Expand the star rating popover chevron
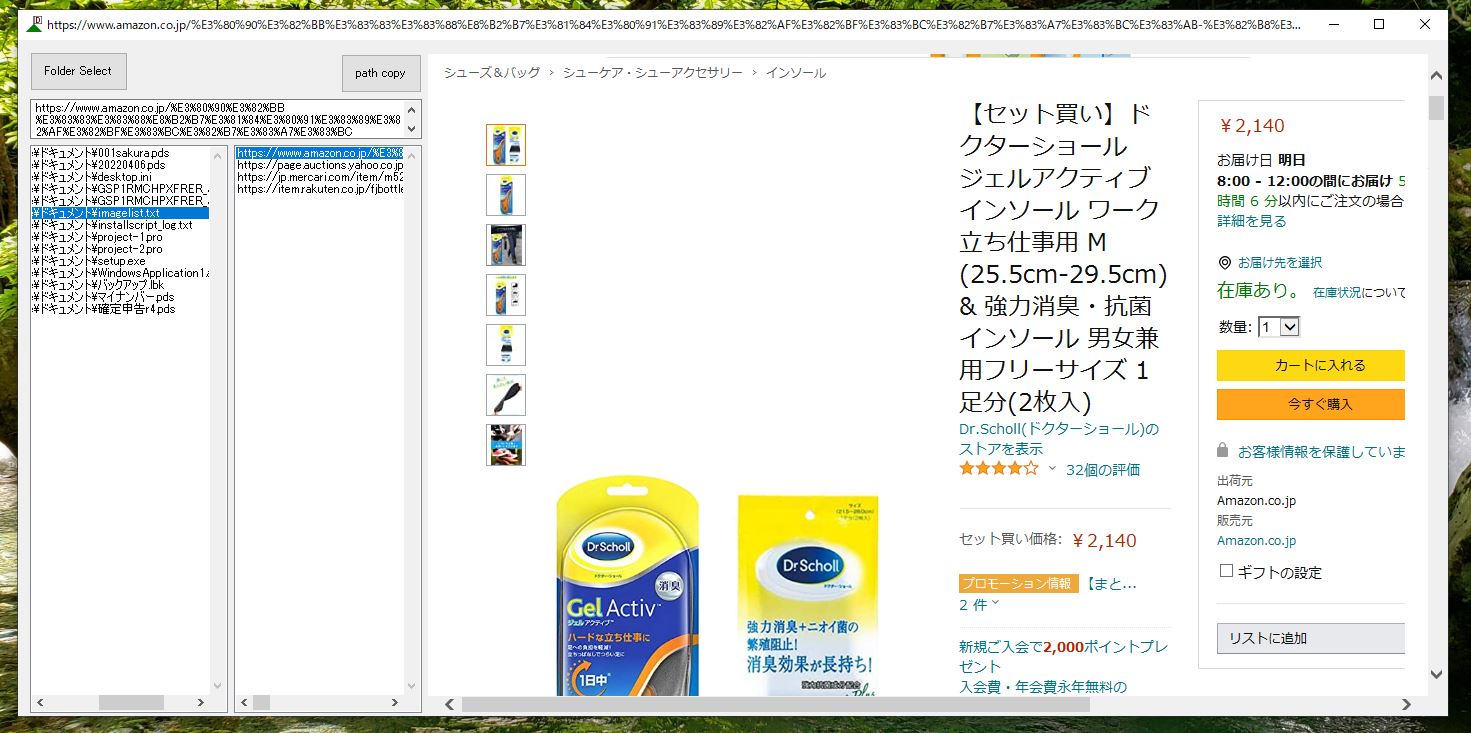1471x733 pixels. 1052,469
